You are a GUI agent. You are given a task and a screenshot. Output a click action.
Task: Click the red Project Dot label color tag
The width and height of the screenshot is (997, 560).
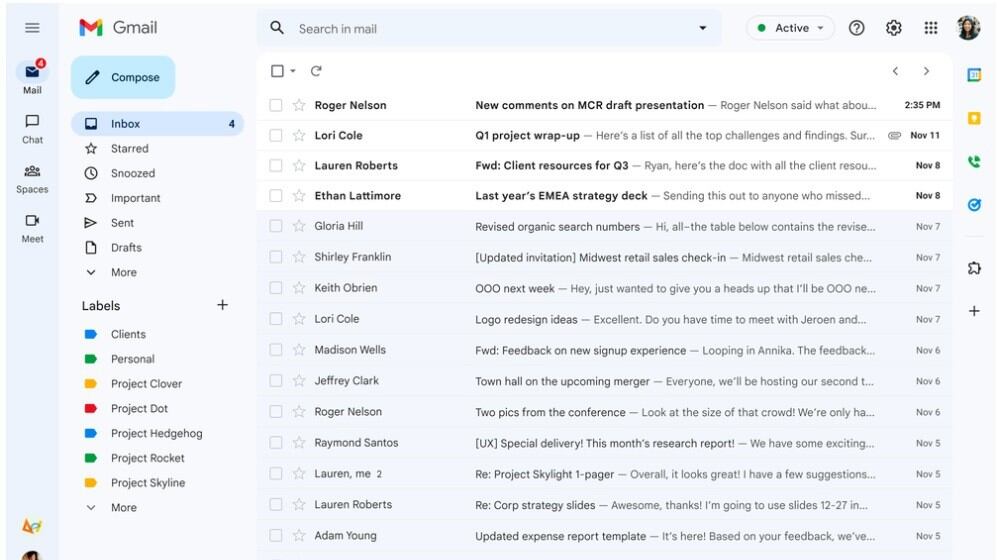point(91,409)
